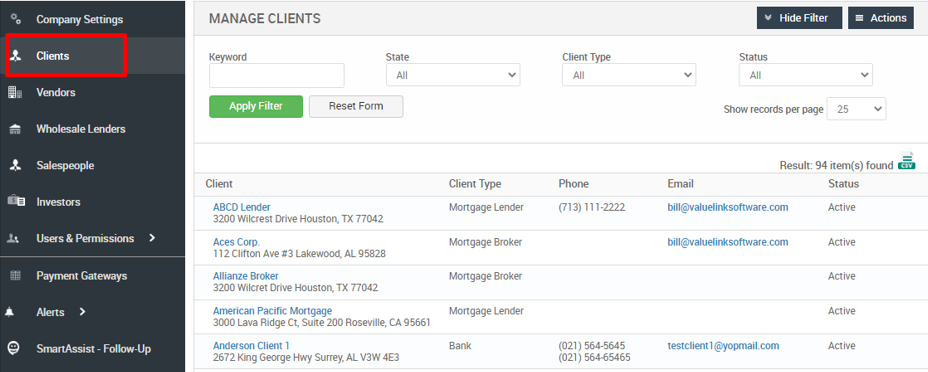Screen dimensions: 928x372
Task: Click ABCD Lender's bill@valuelinksoftware.com email
Action: [x=728, y=208]
